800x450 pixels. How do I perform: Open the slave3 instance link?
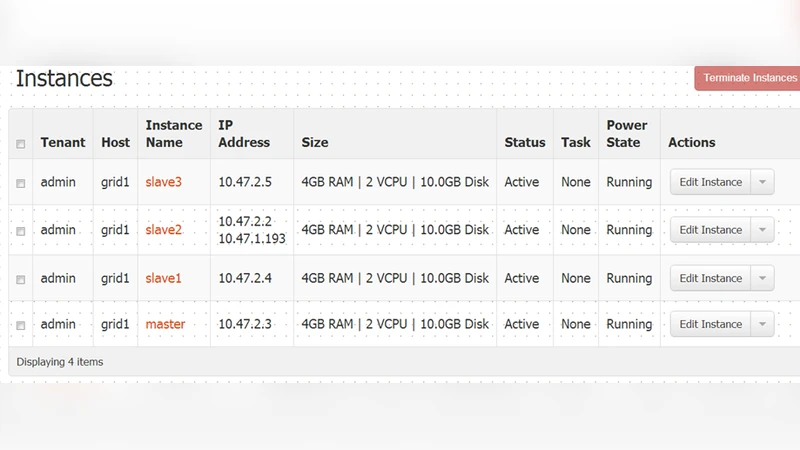coord(164,182)
